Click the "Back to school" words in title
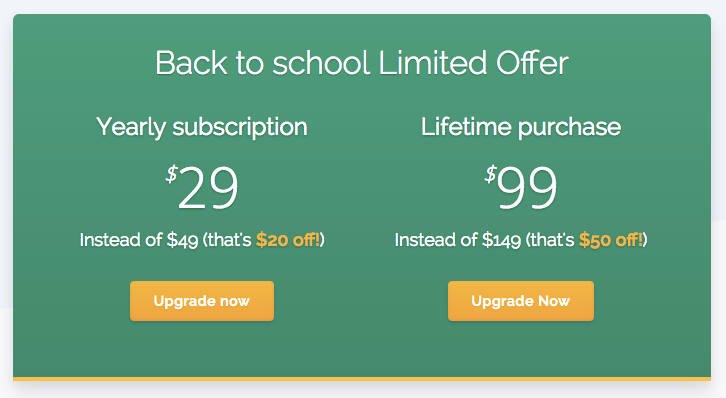This screenshot has width=726, height=398. (263, 63)
